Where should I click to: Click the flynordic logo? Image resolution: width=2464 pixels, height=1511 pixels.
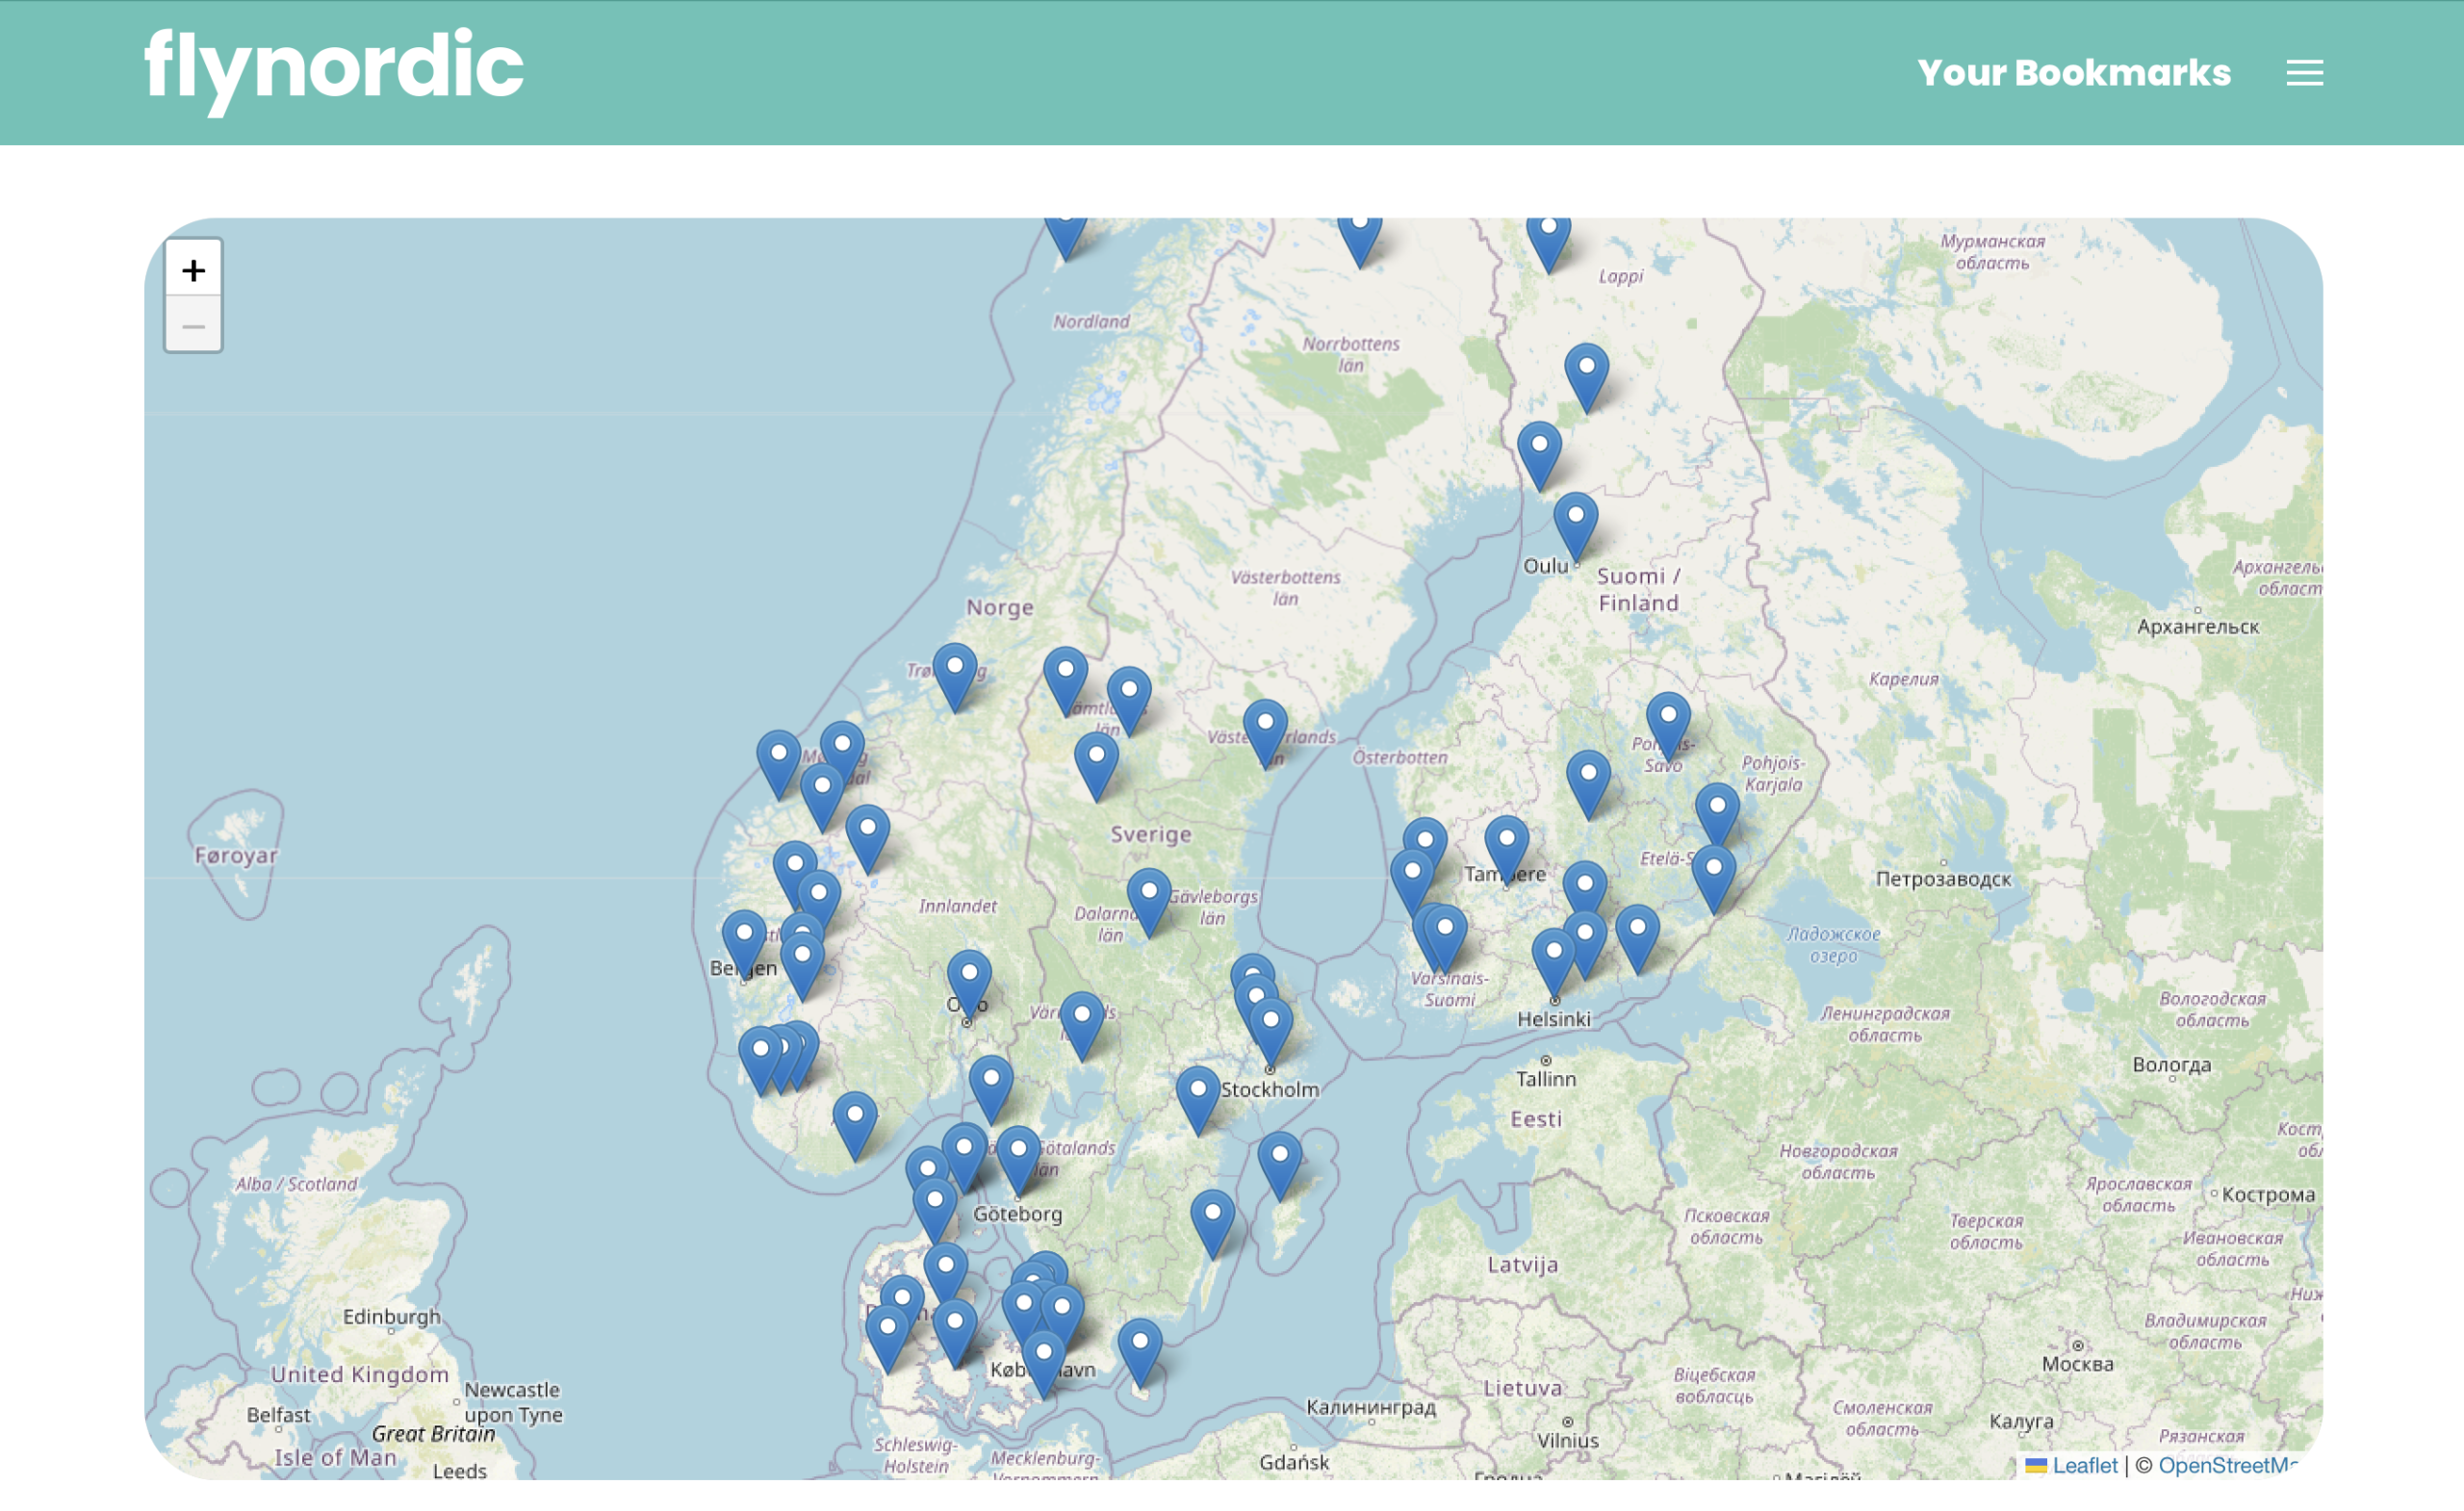pos(333,68)
